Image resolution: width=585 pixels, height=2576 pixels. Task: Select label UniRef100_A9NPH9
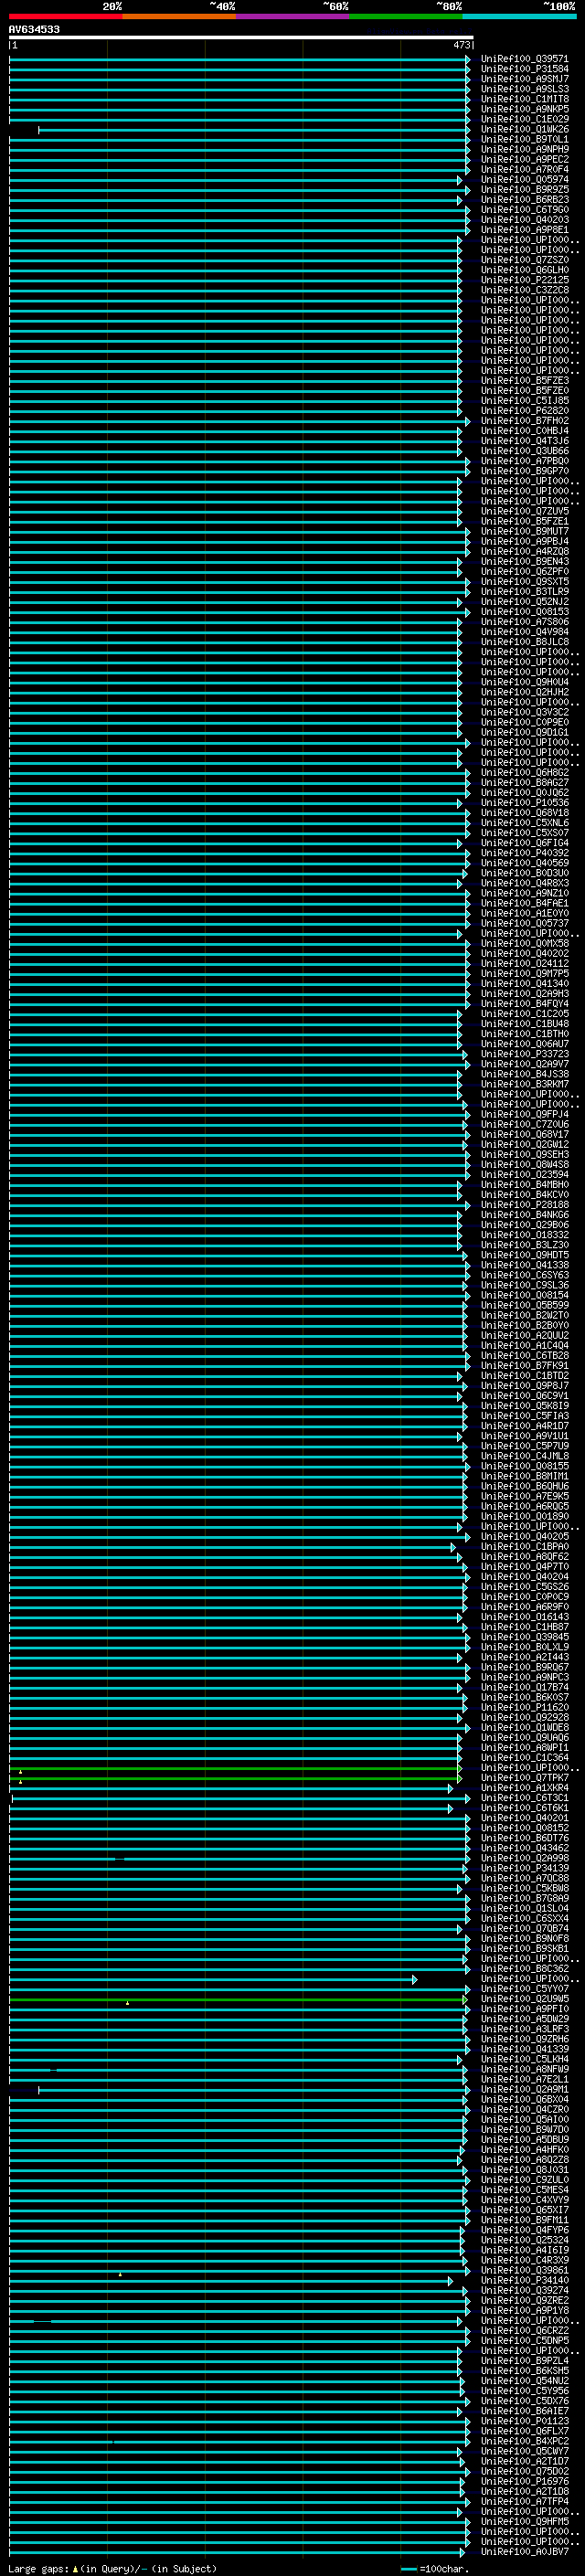(524, 149)
